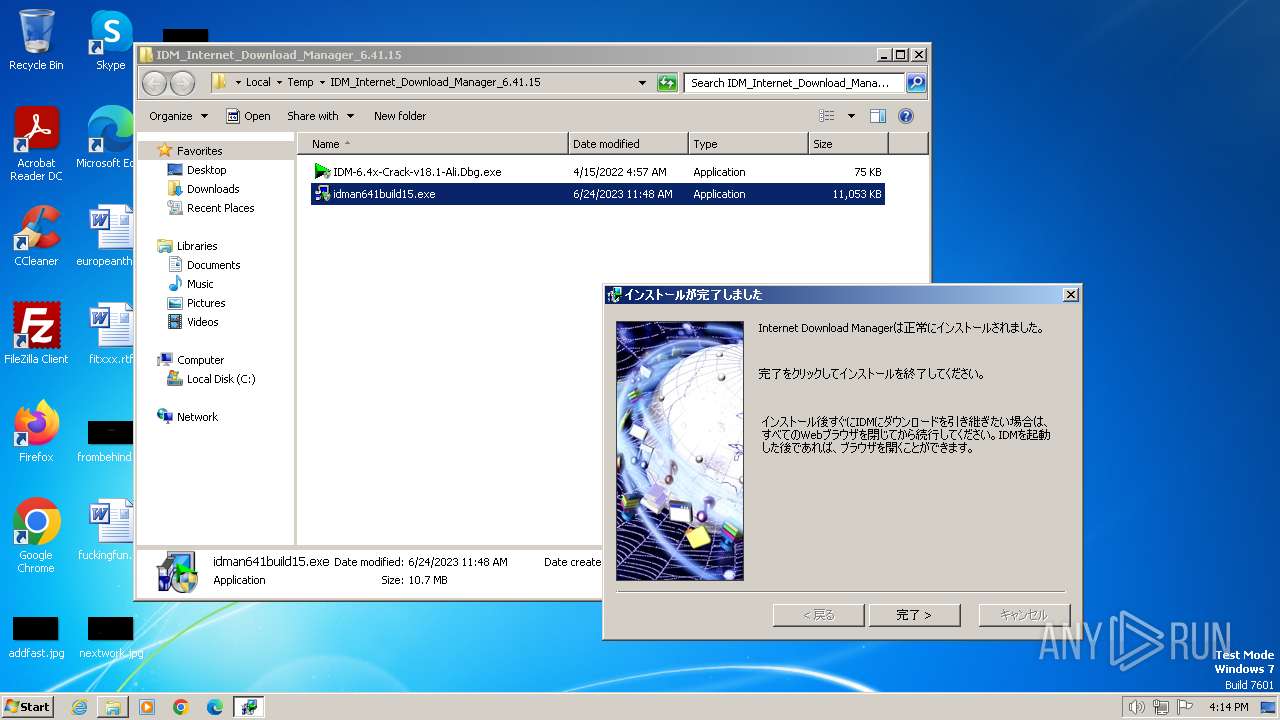
Task: Launch CCleaner desktop shortcut
Action: click(36, 236)
